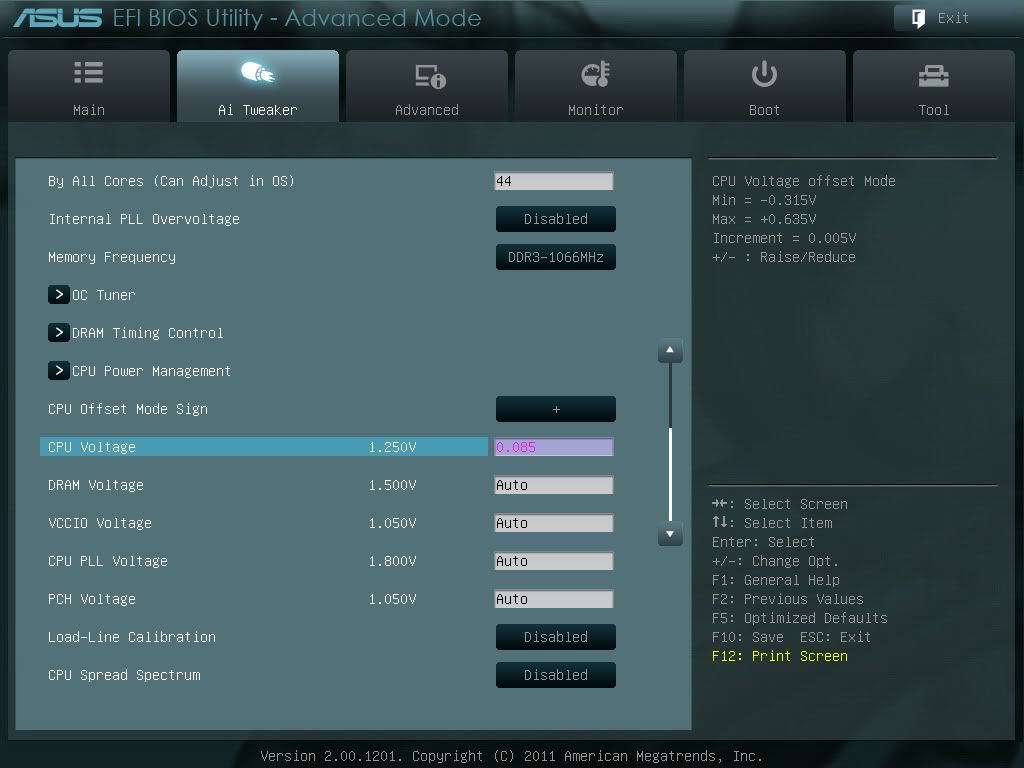
Task: Select the Internal PLL Overvoltage label
Action: tap(144, 219)
